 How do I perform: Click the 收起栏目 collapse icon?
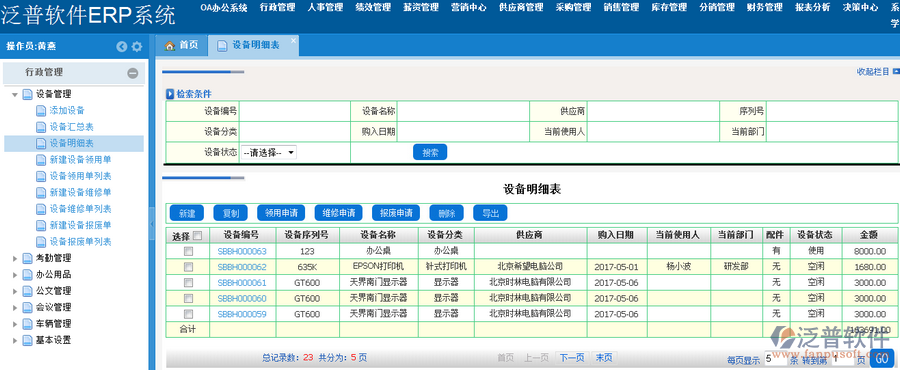click(896, 71)
